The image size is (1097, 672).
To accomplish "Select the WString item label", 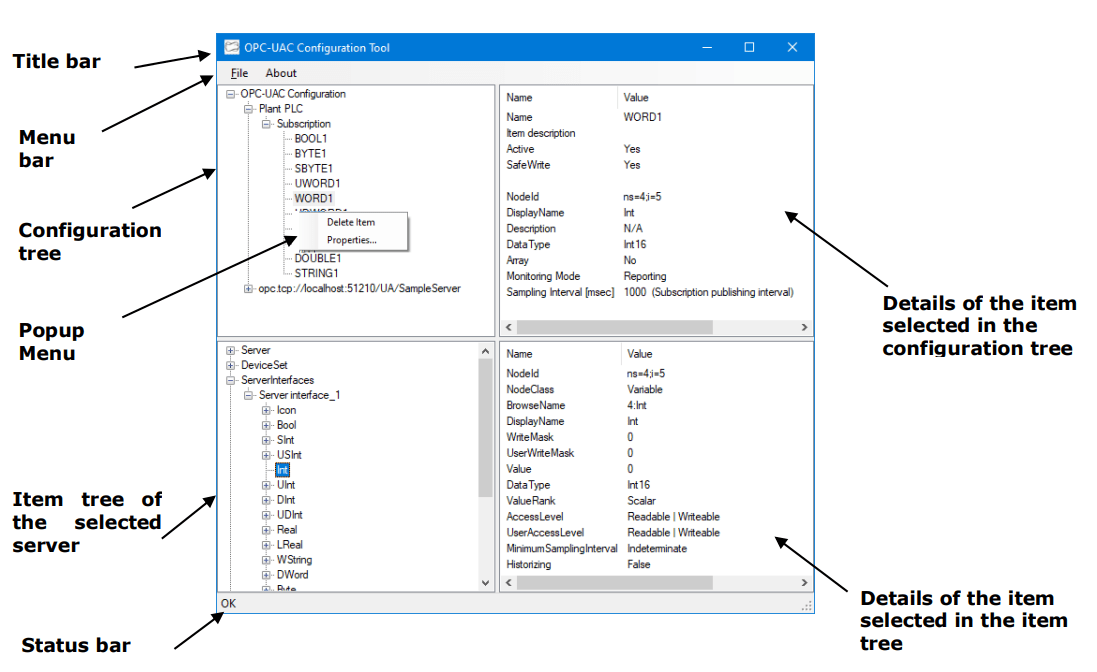I will 295,560.
